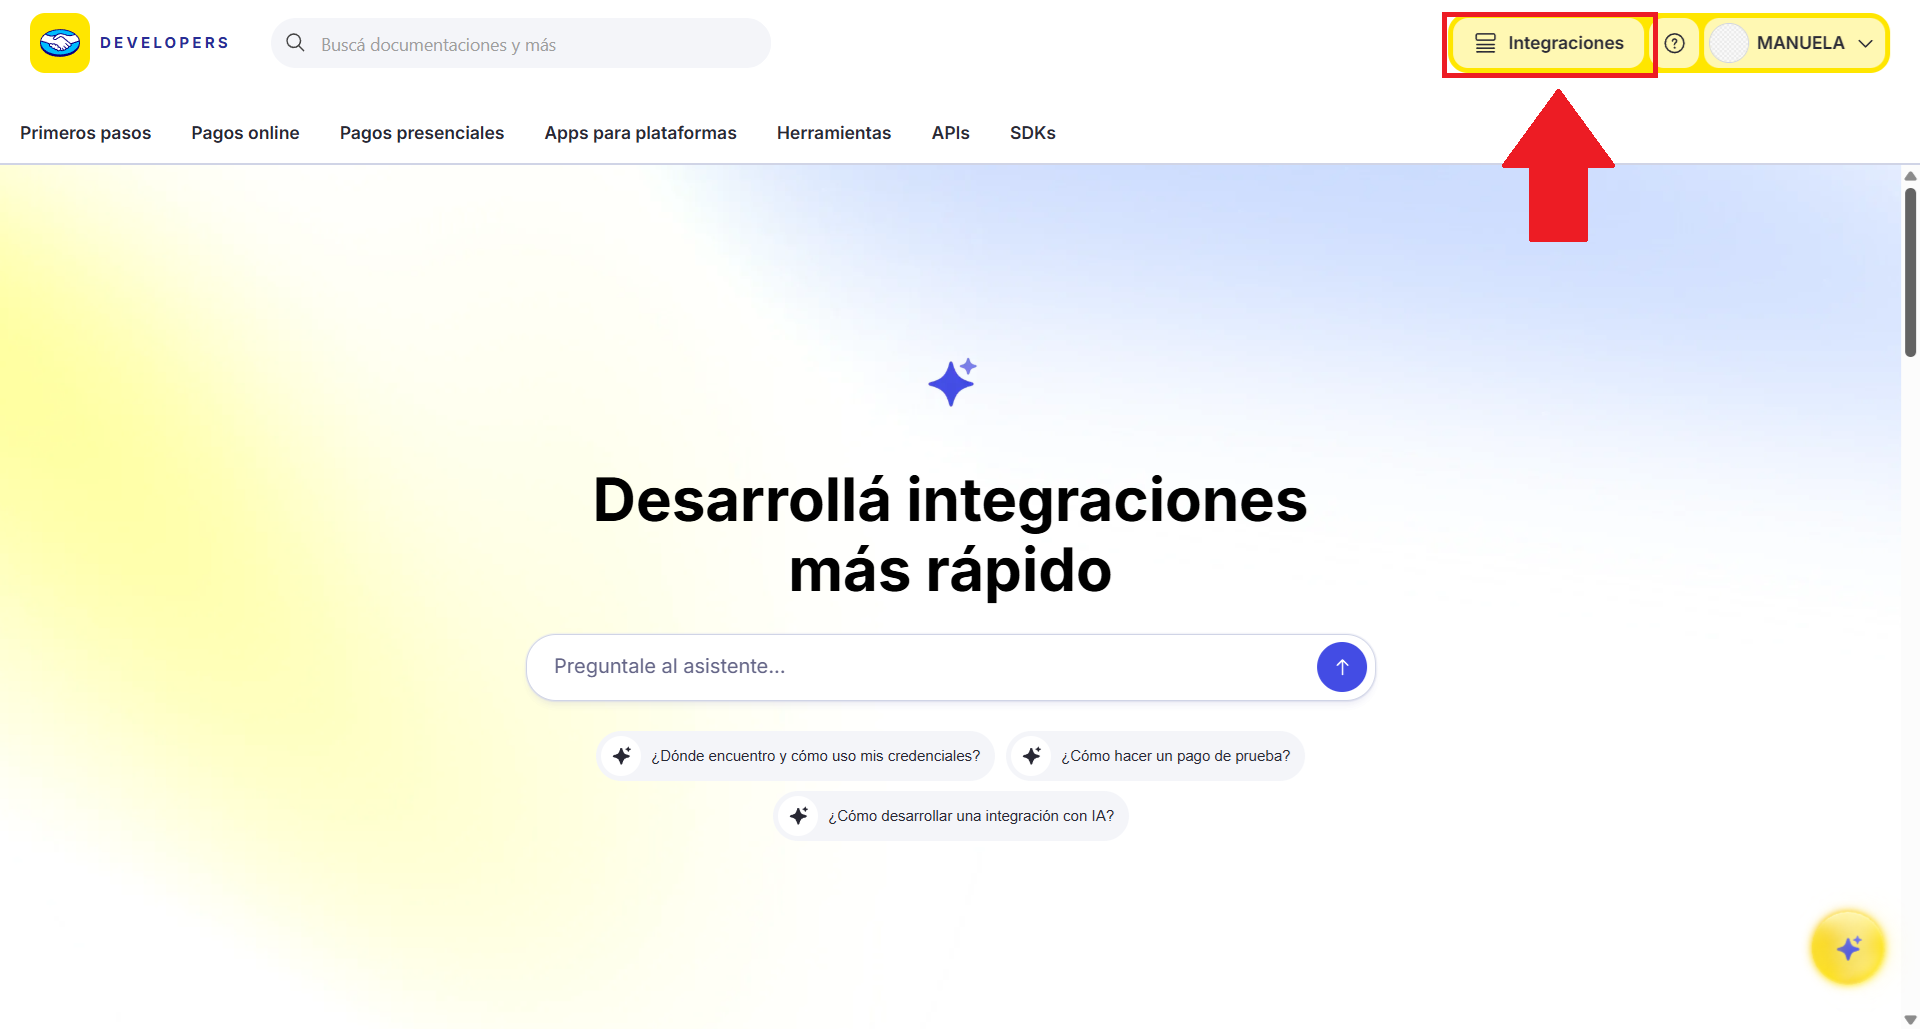Open the help question mark icon
This screenshot has width=1920, height=1029.
pos(1675,43)
